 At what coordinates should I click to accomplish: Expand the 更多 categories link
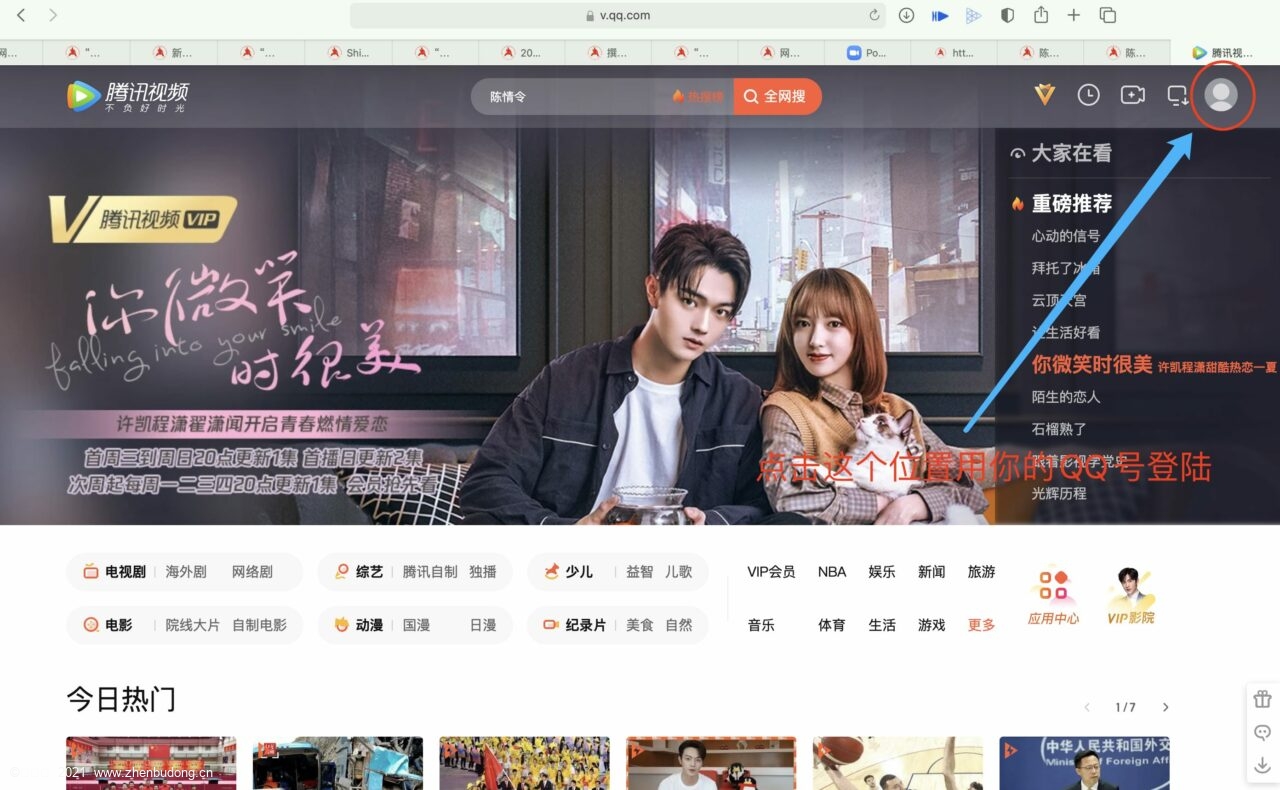click(981, 625)
